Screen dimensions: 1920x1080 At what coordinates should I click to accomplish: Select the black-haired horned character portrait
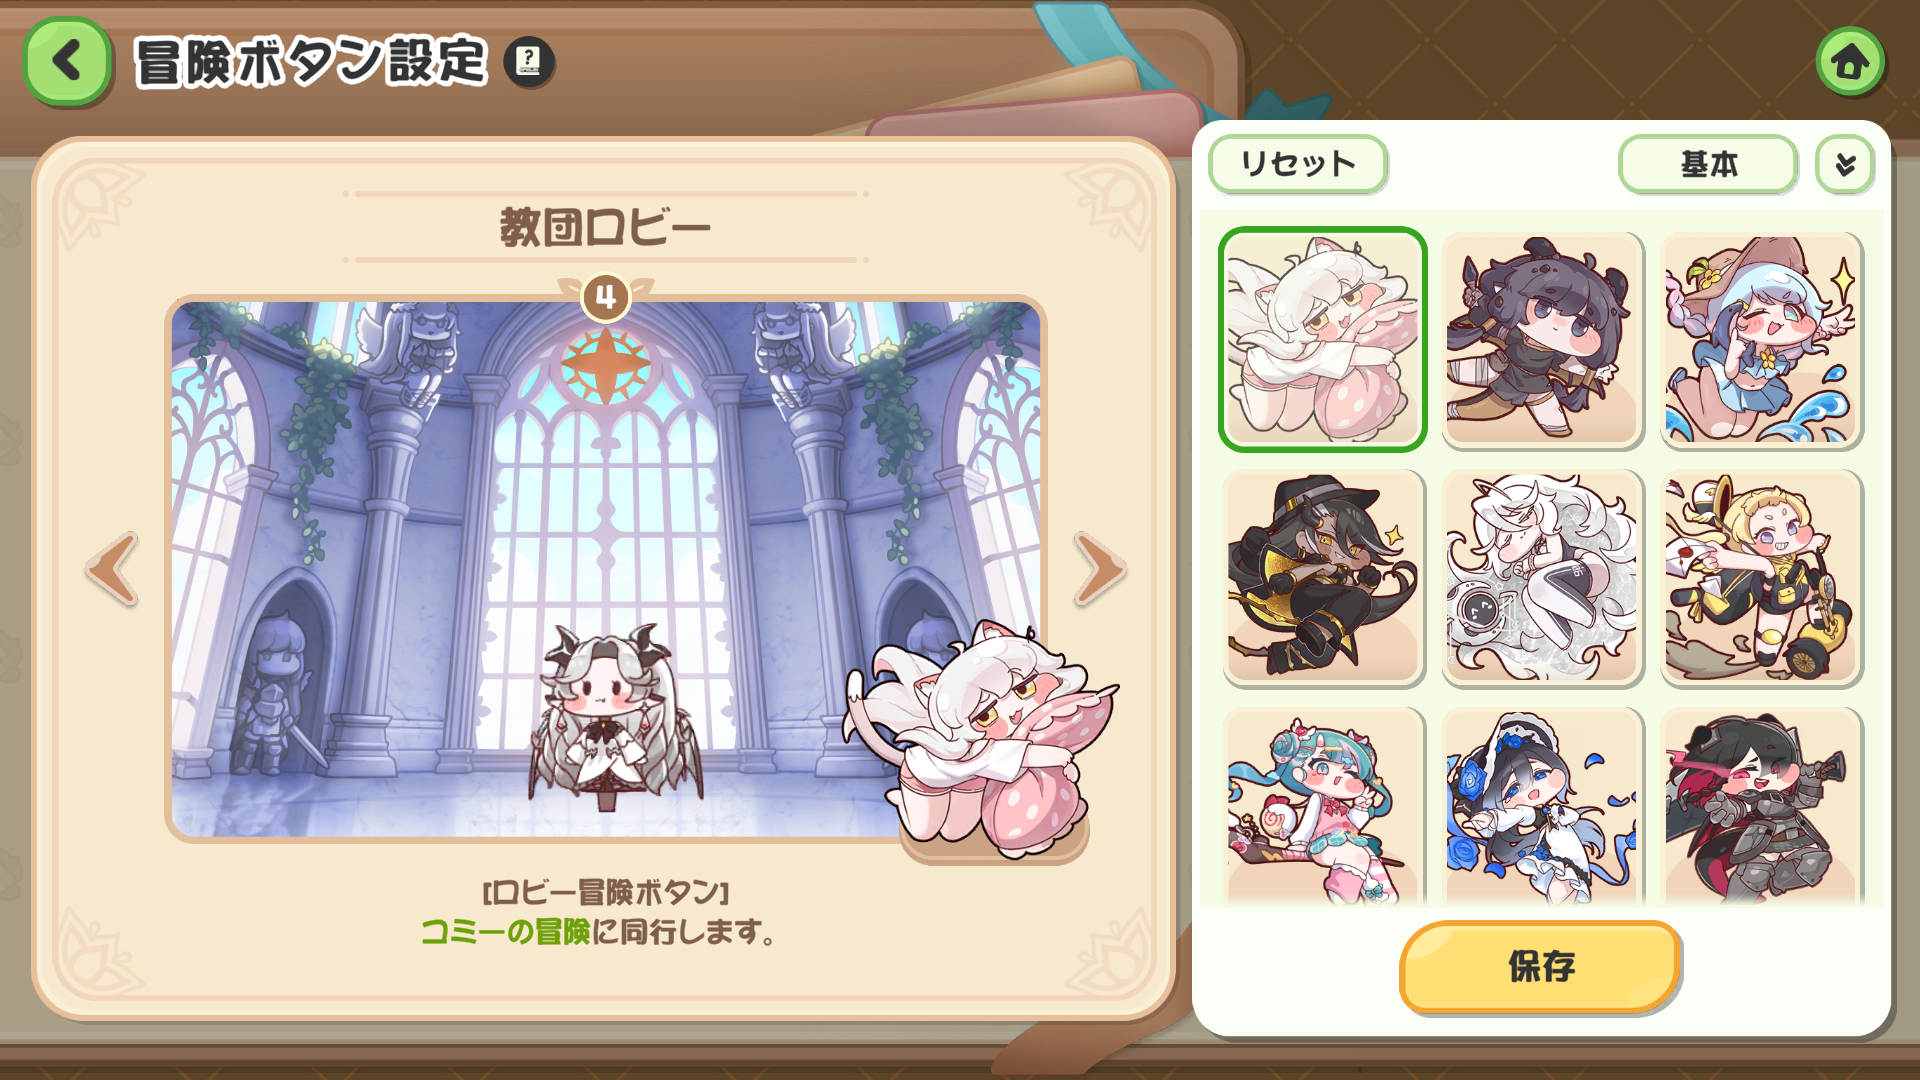click(x=1542, y=340)
